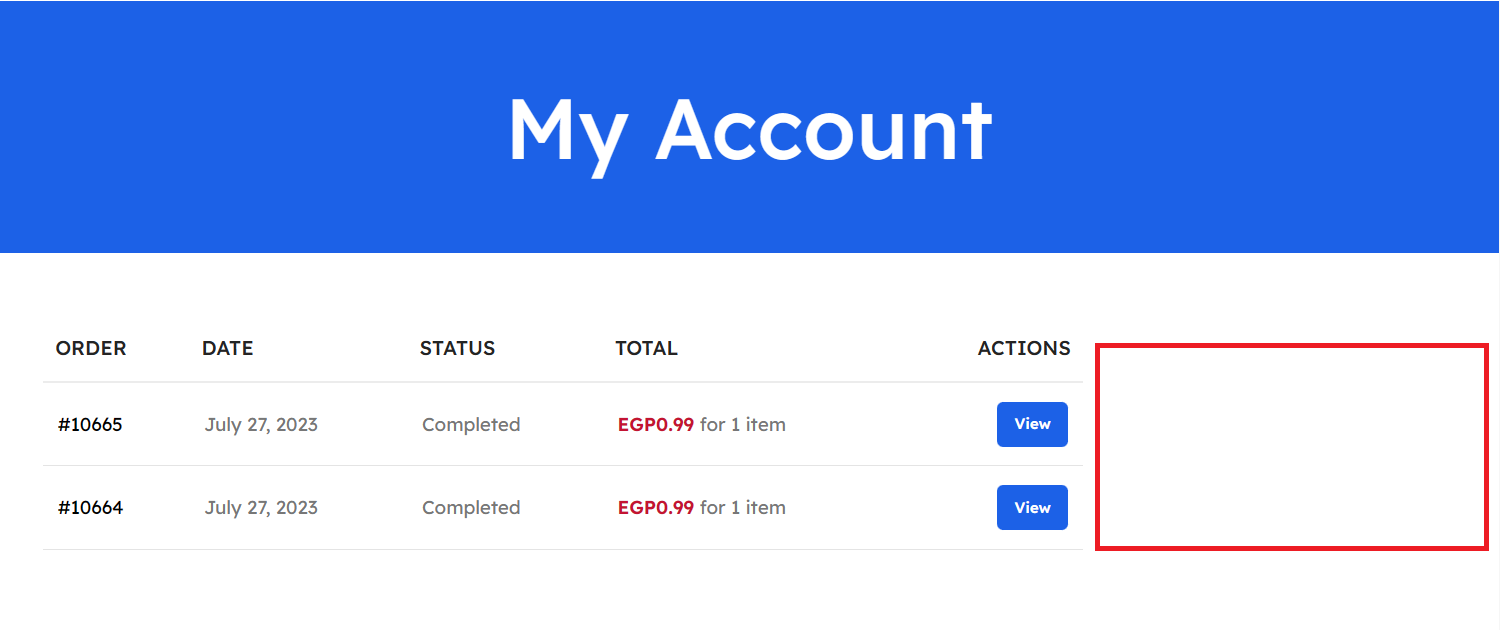1500x630 pixels.
Task: Click the word 'My' in page heading
Action: 567,130
